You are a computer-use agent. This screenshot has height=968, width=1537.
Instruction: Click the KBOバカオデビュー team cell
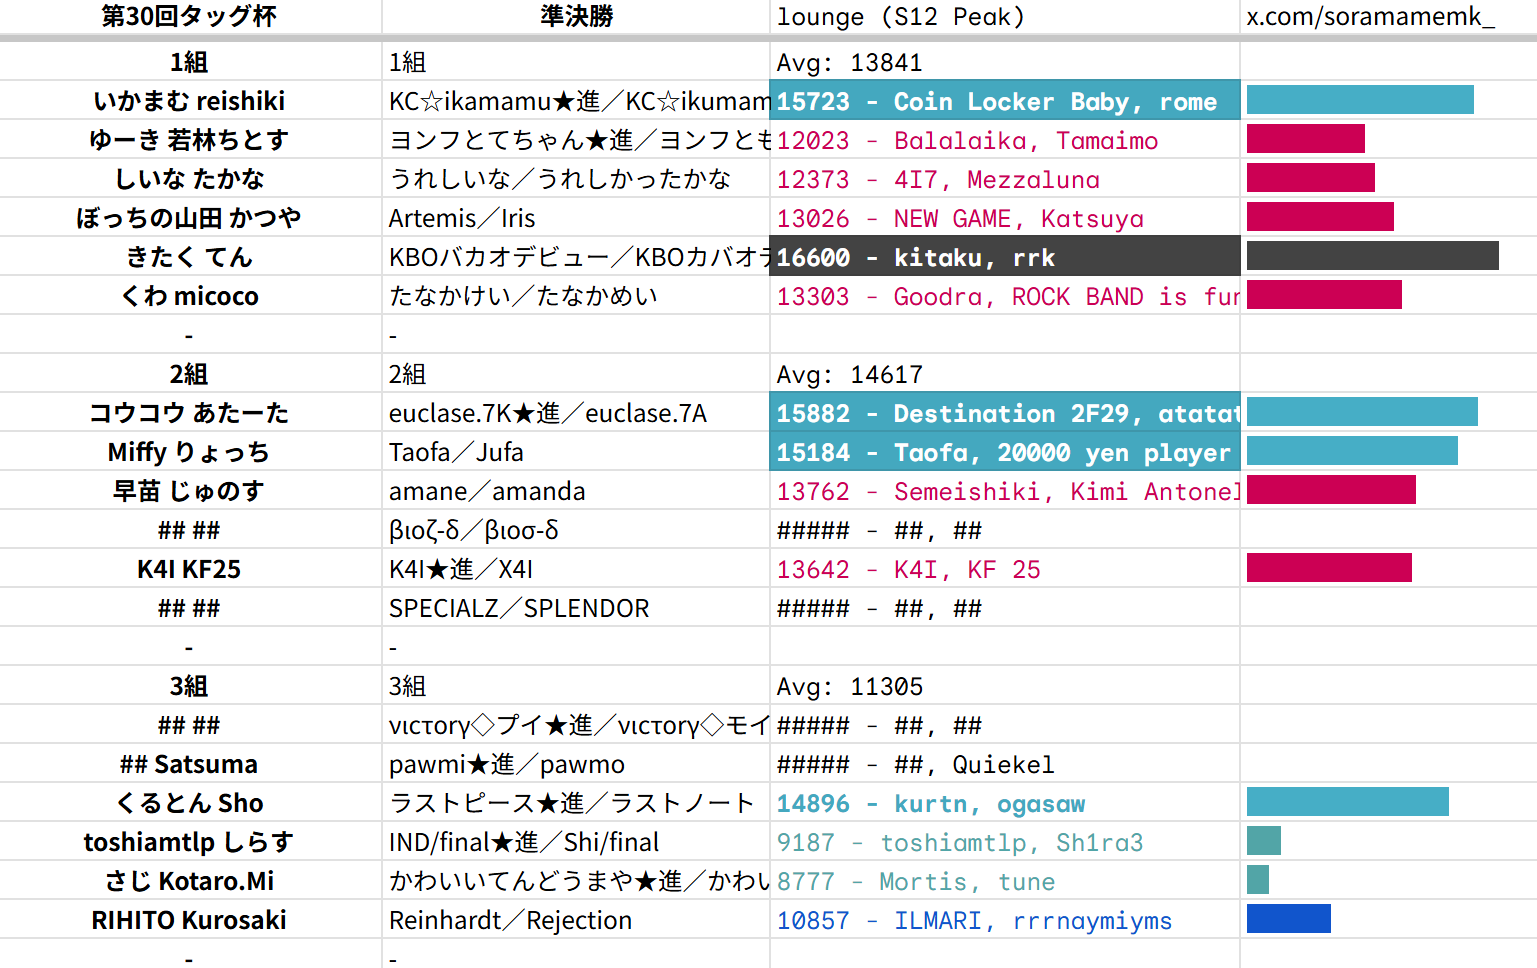(x=576, y=257)
